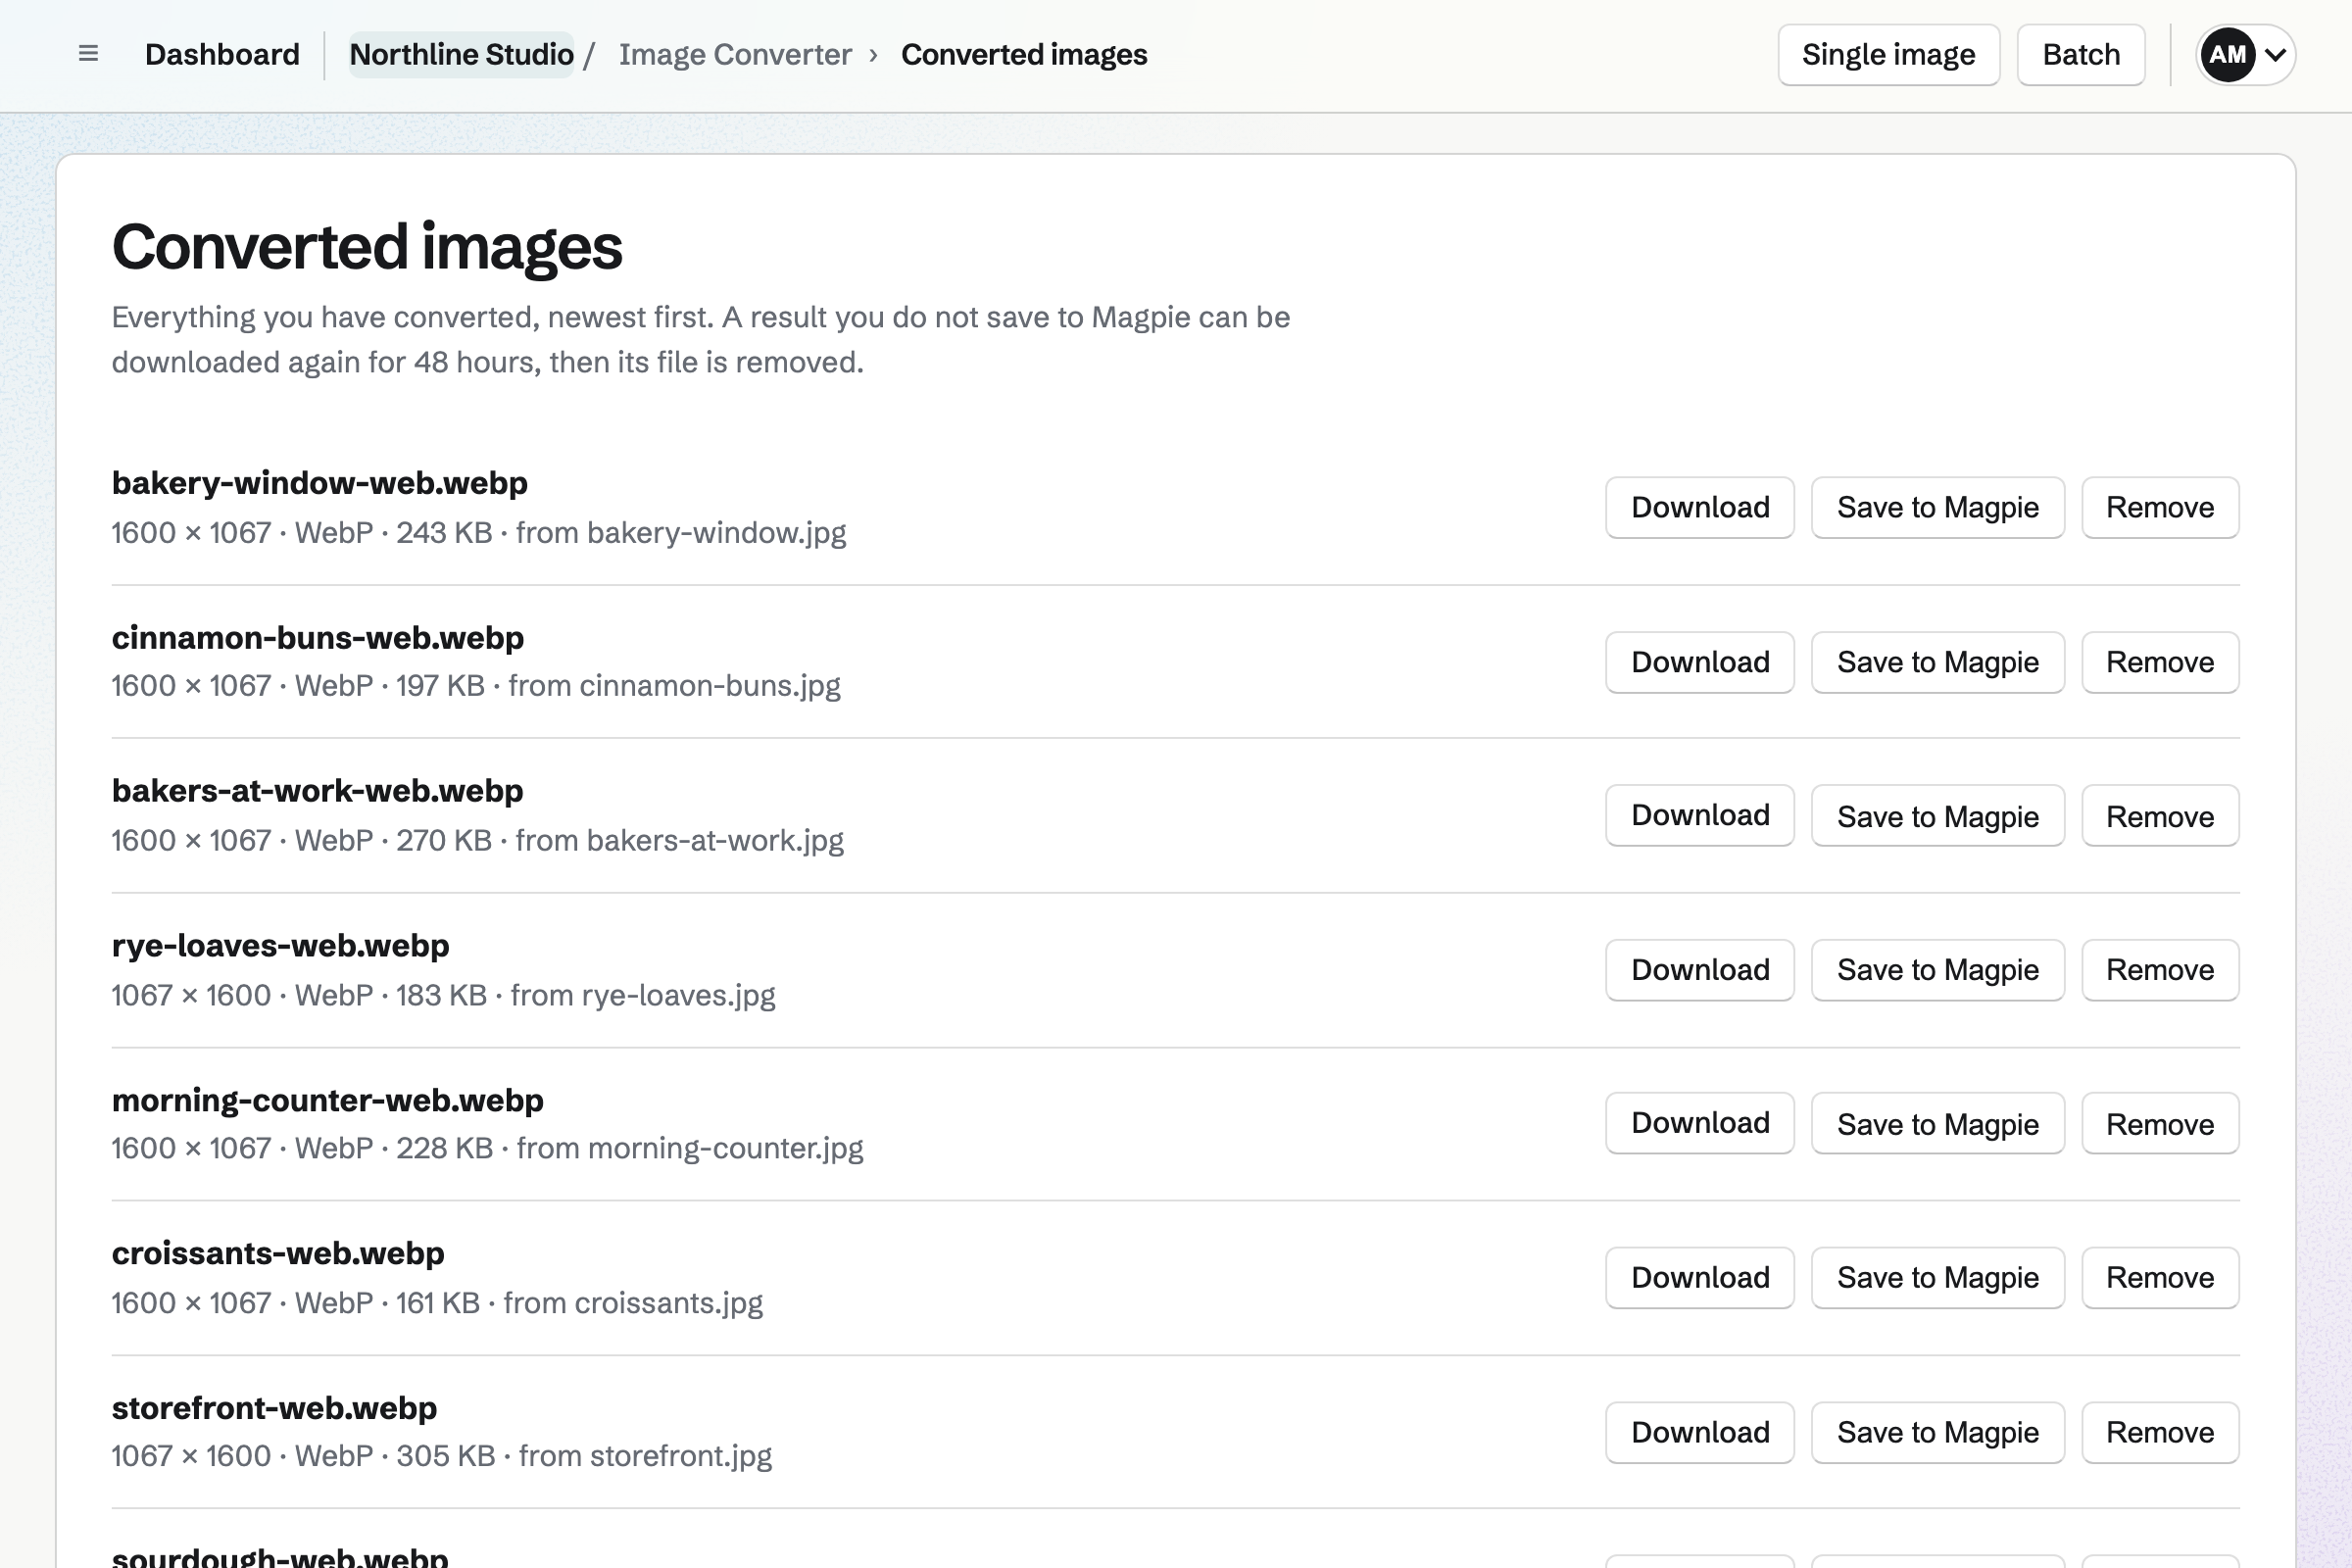Viewport: 2352px width, 1568px height.
Task: Click the Converted images breadcrumb label
Action: click(x=1024, y=54)
